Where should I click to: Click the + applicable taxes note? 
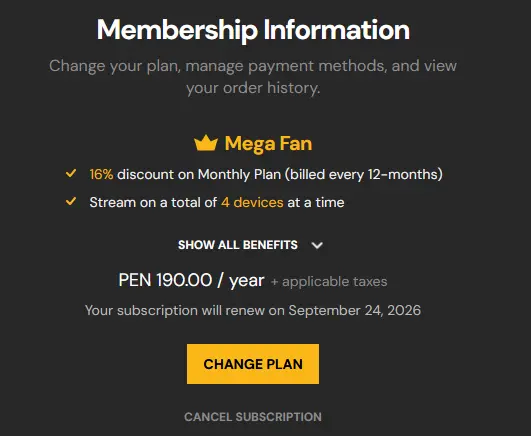329,282
